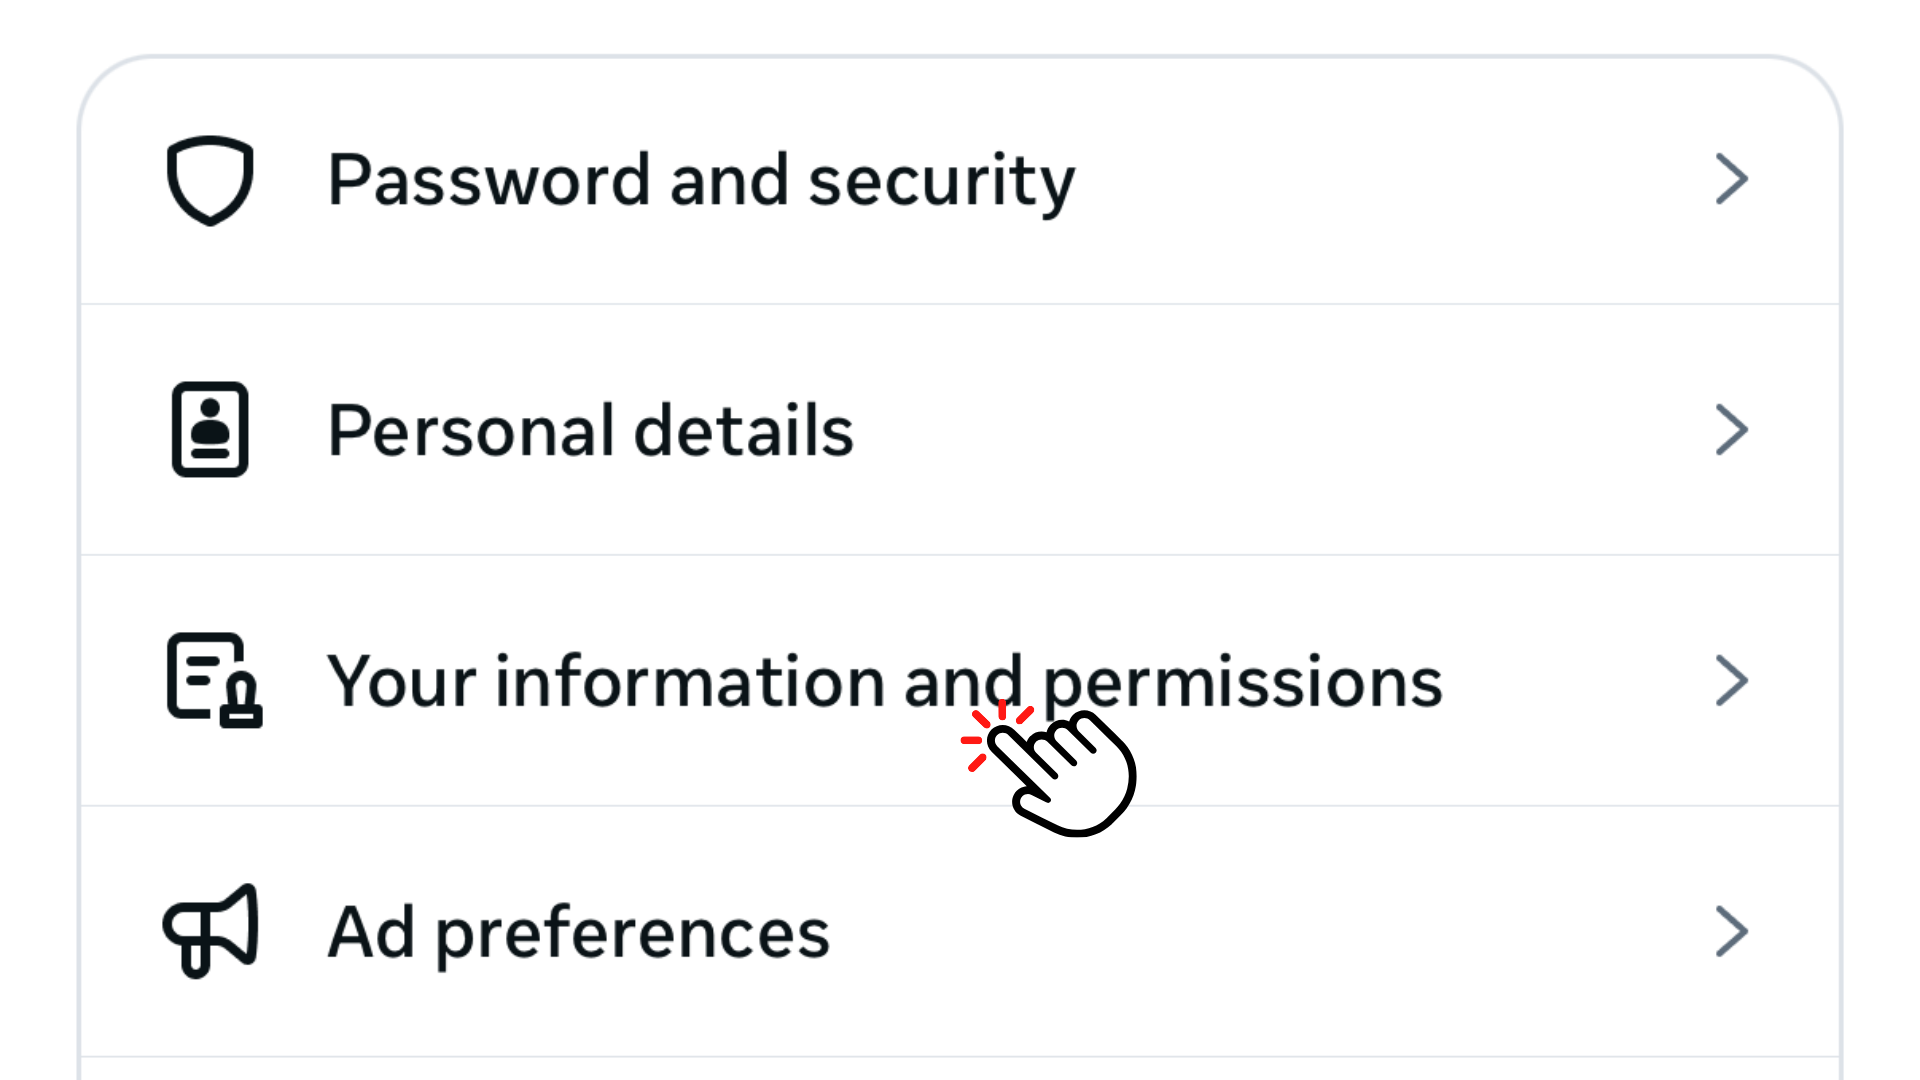
Task: Expand Password and security using its chevron
Action: [1731, 180]
